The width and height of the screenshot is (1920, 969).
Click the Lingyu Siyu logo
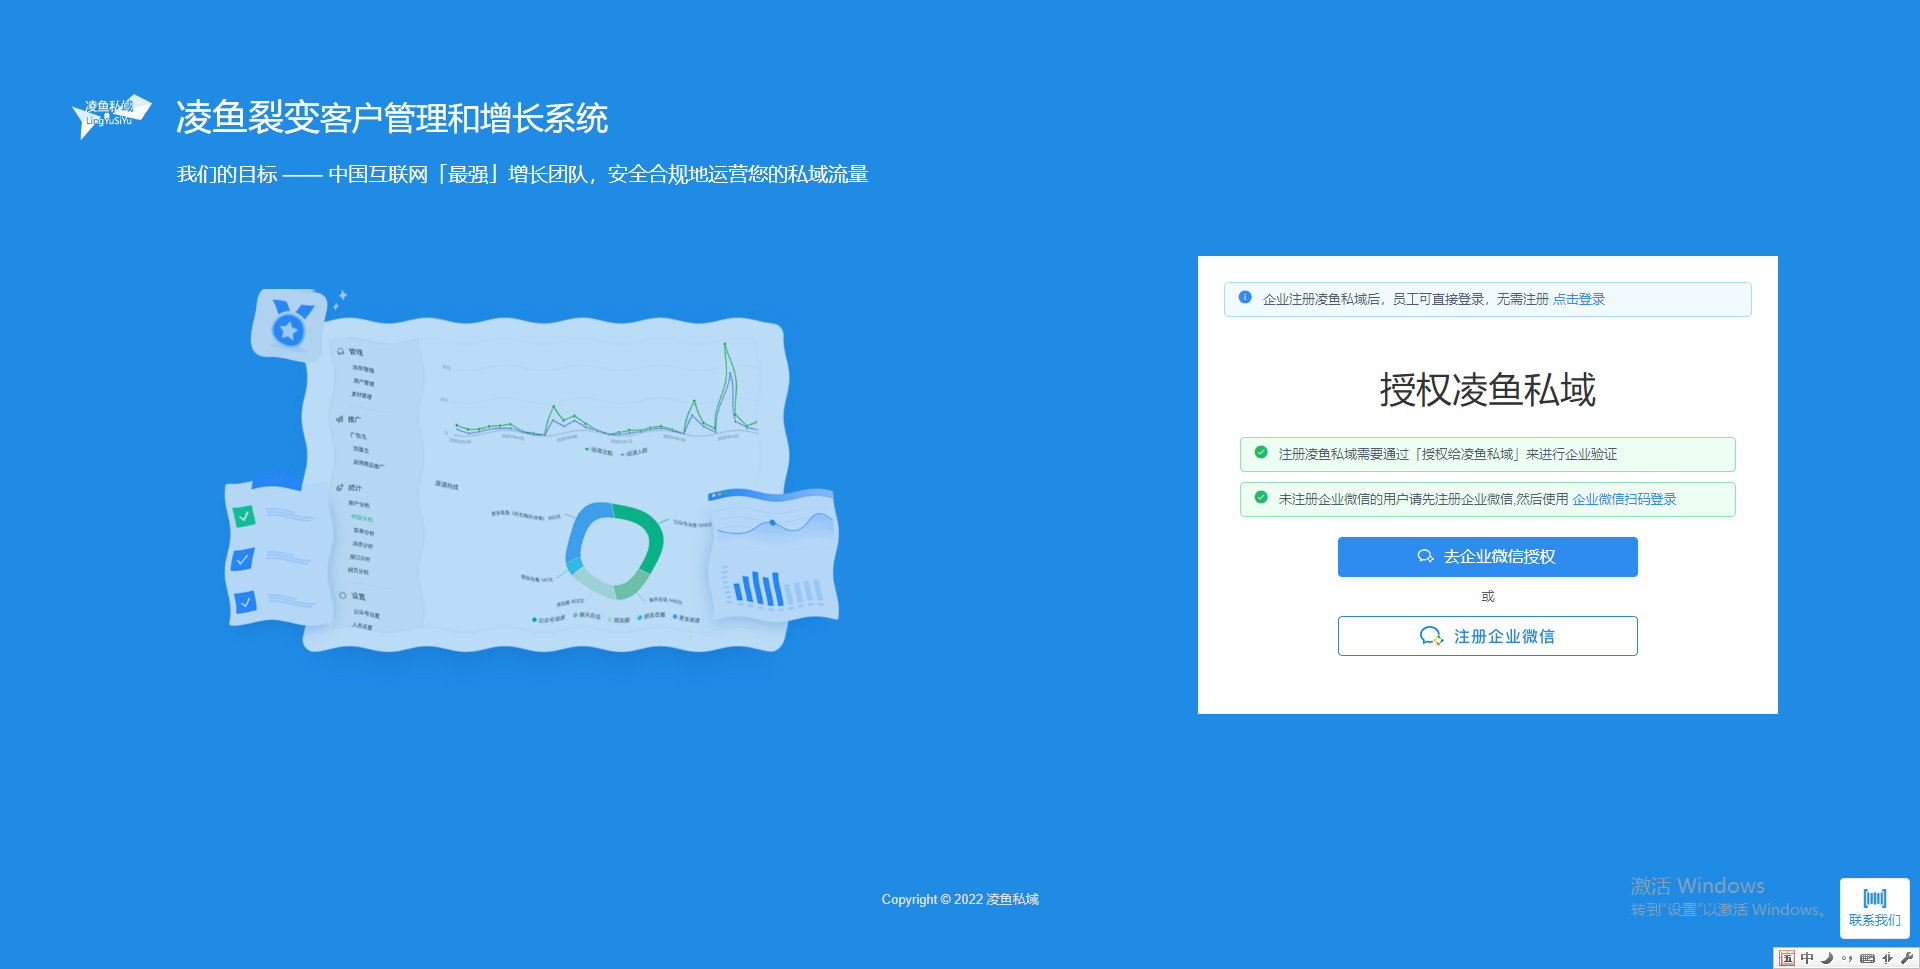click(111, 115)
